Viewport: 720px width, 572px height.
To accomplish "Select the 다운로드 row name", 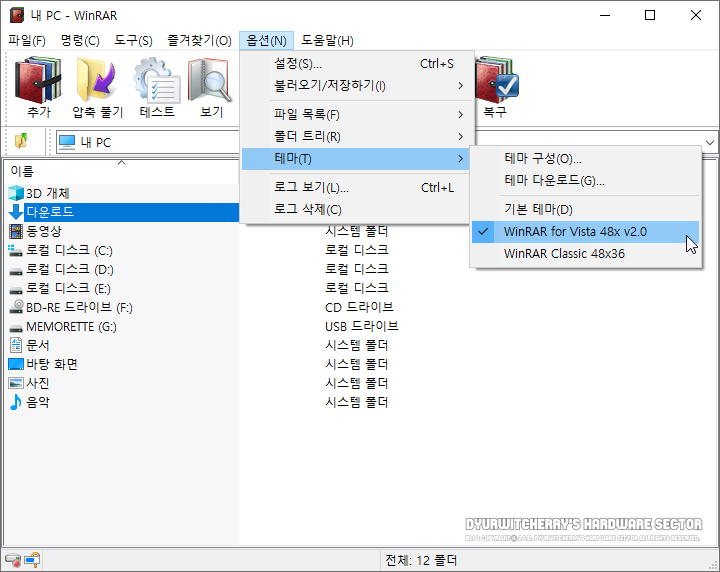I will click(x=50, y=212).
